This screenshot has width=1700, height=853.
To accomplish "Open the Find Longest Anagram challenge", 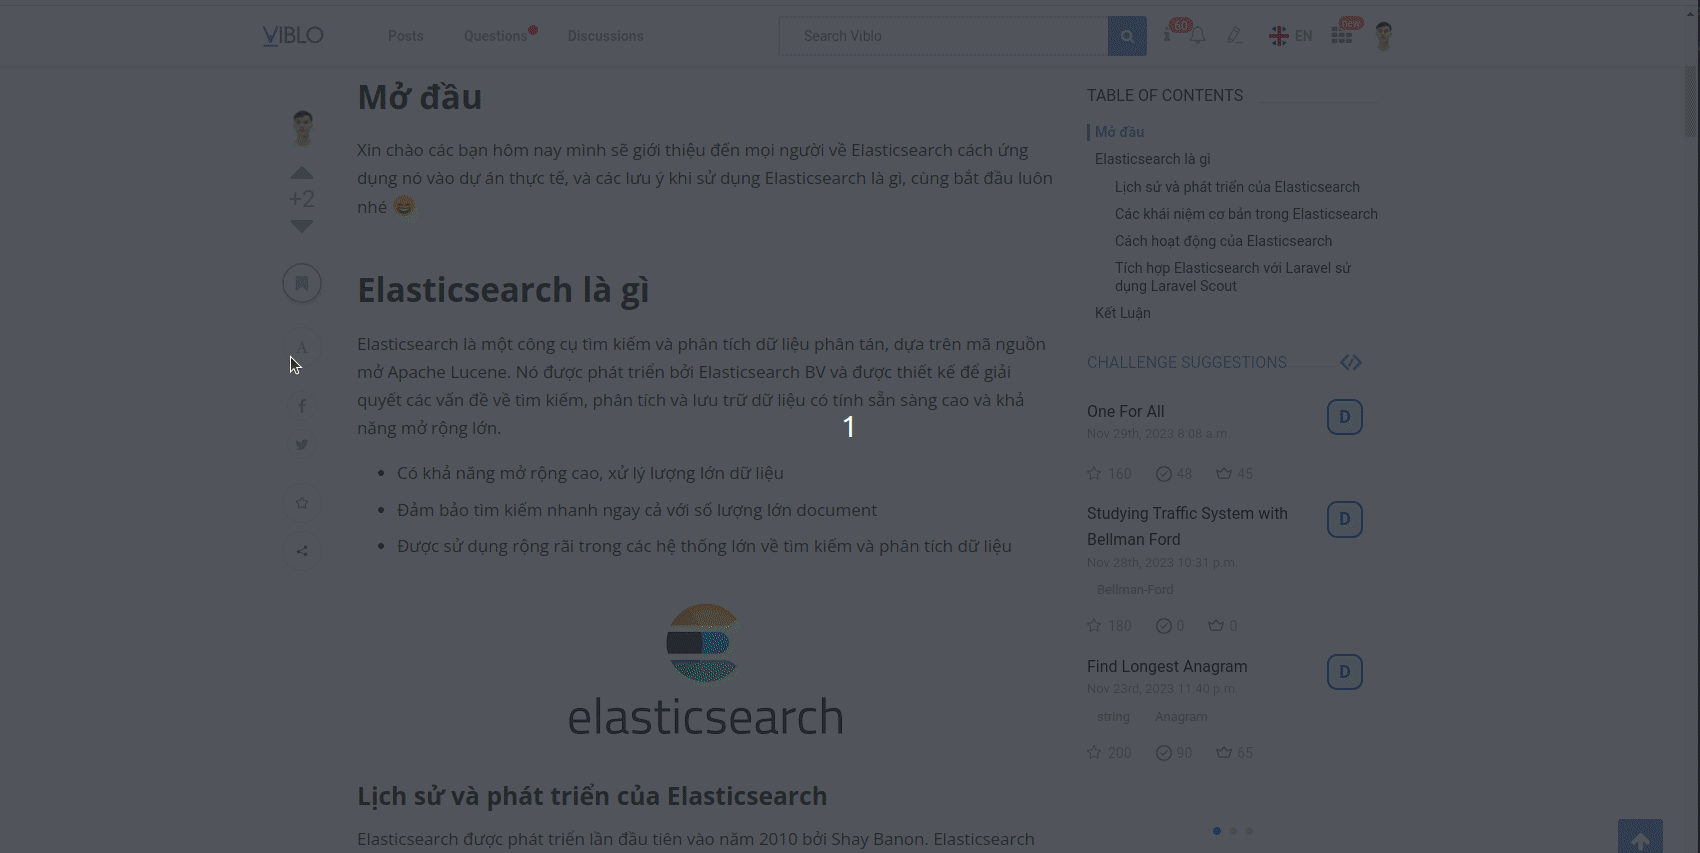I will click(1167, 666).
